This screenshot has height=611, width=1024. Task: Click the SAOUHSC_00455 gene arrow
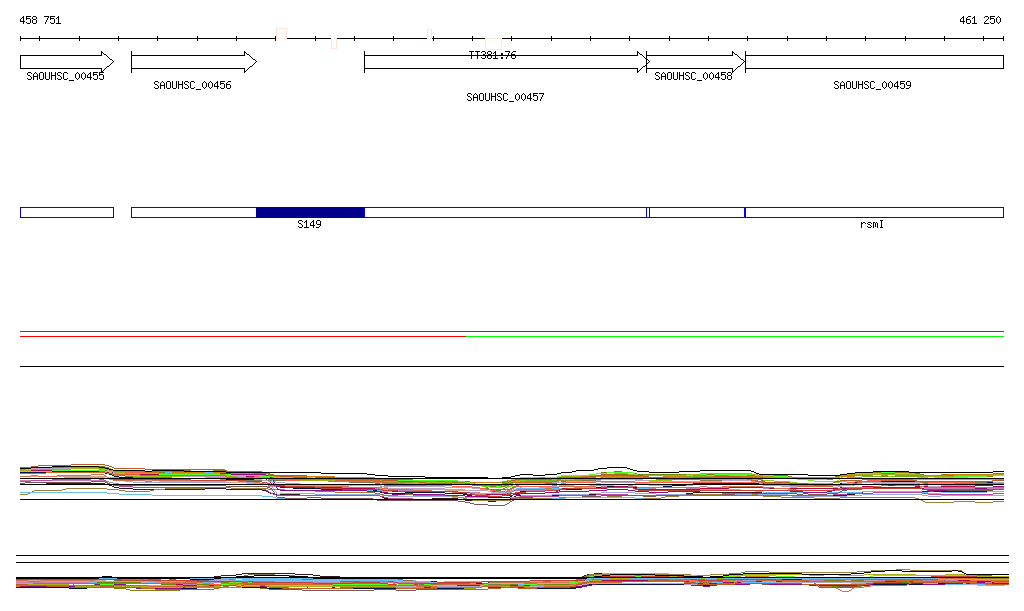pos(67,62)
